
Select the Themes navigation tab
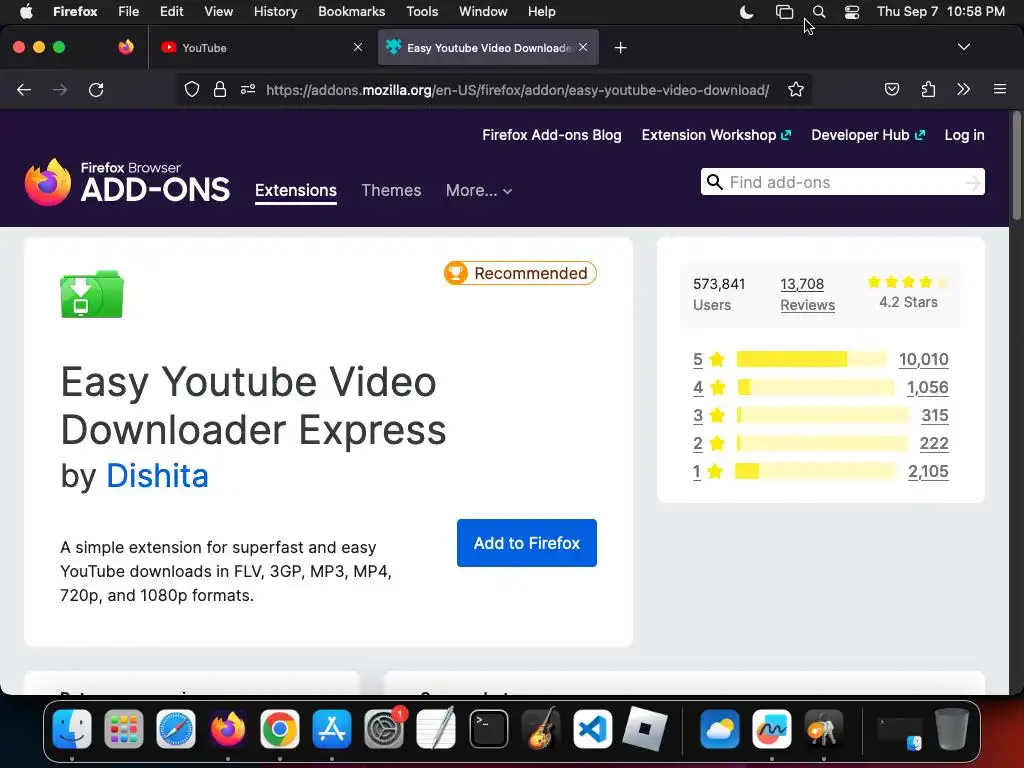tap(391, 191)
